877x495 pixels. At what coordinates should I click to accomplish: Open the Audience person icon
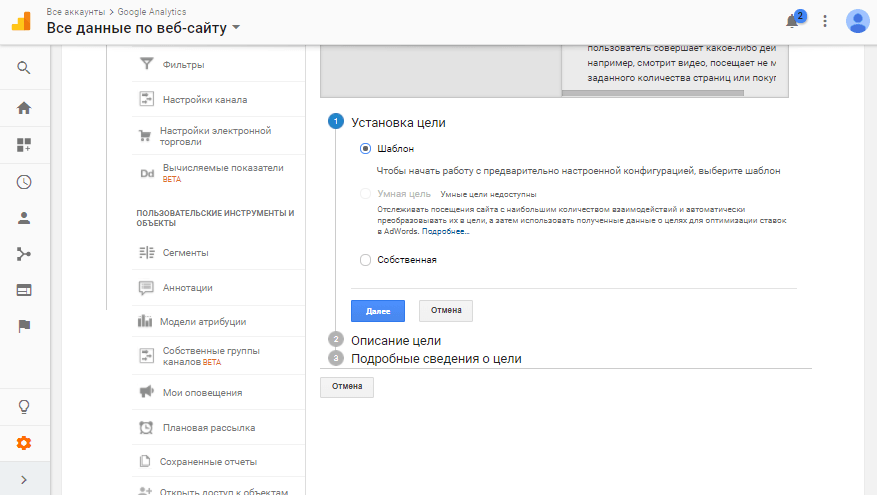24,217
